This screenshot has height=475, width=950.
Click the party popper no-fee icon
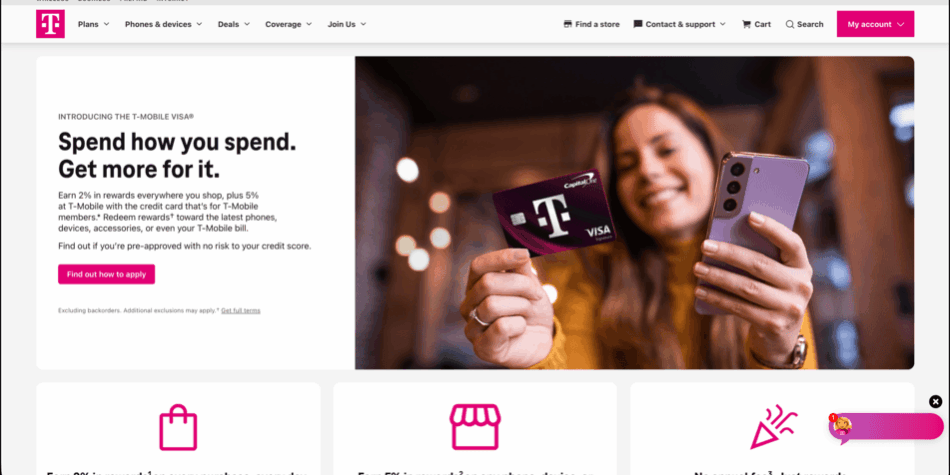coord(774,428)
